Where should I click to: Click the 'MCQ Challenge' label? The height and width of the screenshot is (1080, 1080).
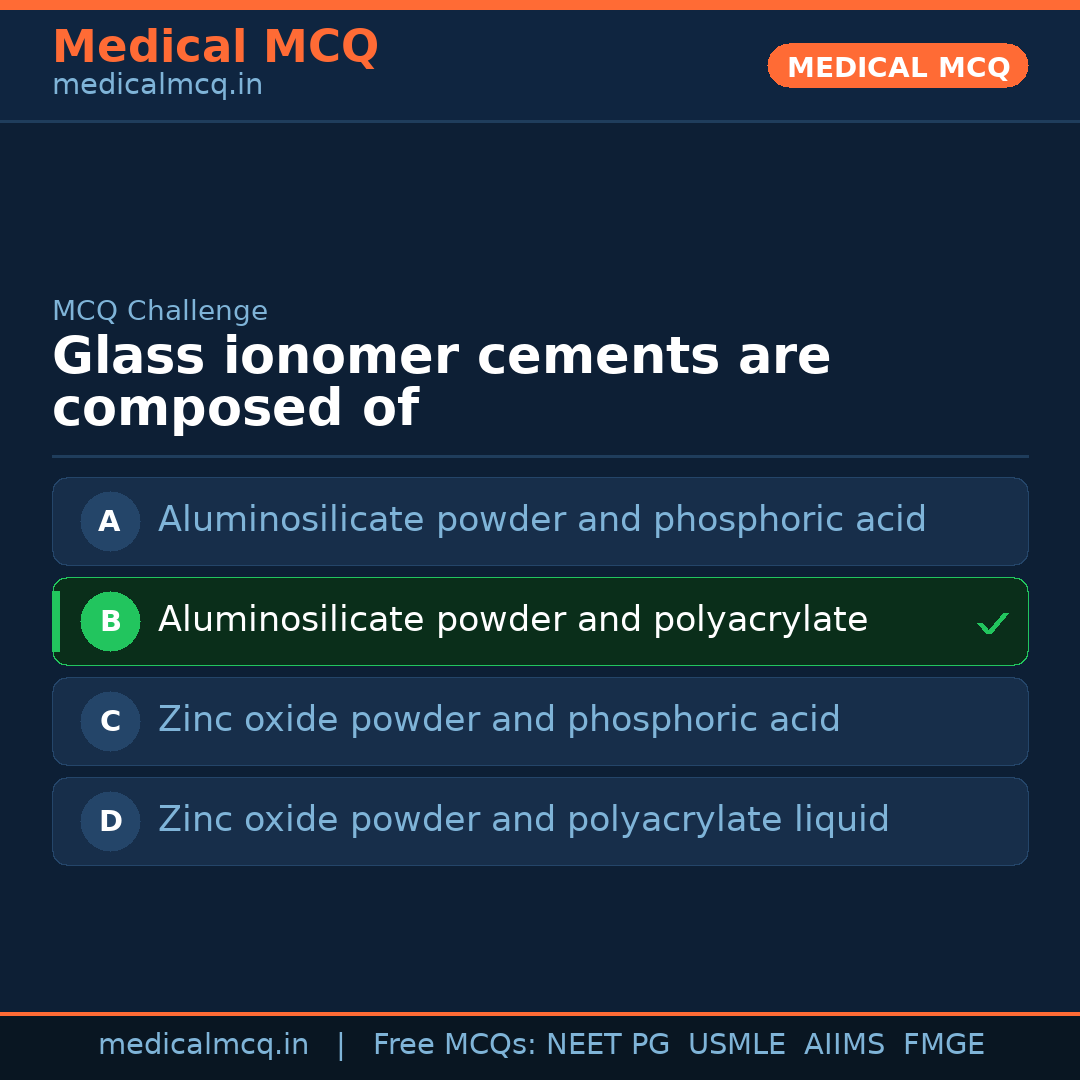[x=160, y=311]
